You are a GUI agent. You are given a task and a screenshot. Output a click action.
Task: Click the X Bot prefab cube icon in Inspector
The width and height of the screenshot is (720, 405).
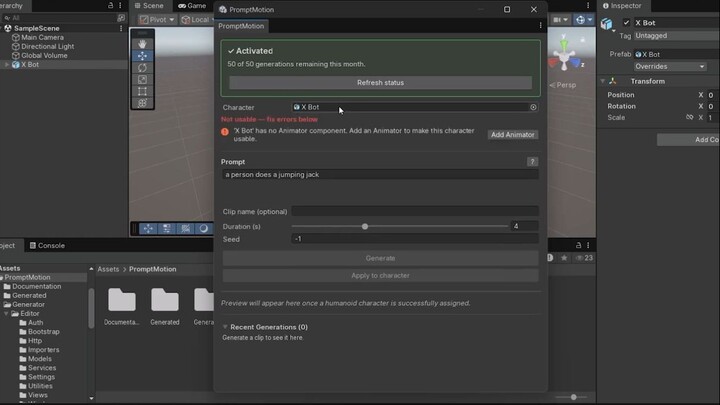tap(607, 23)
